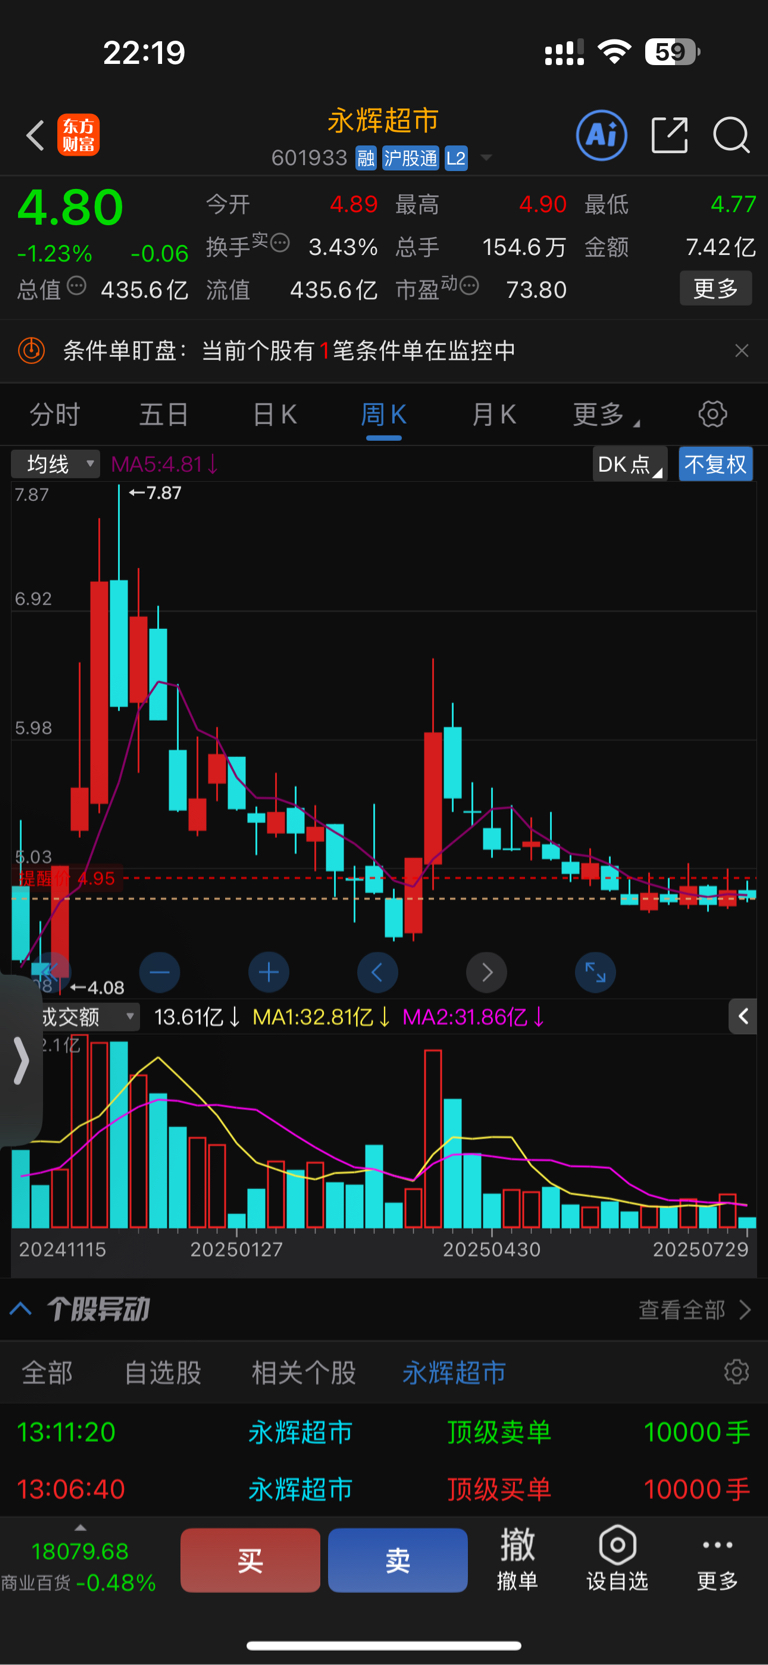
Task: Open 成交额 sub-indicator dropdown
Action: point(88,1017)
